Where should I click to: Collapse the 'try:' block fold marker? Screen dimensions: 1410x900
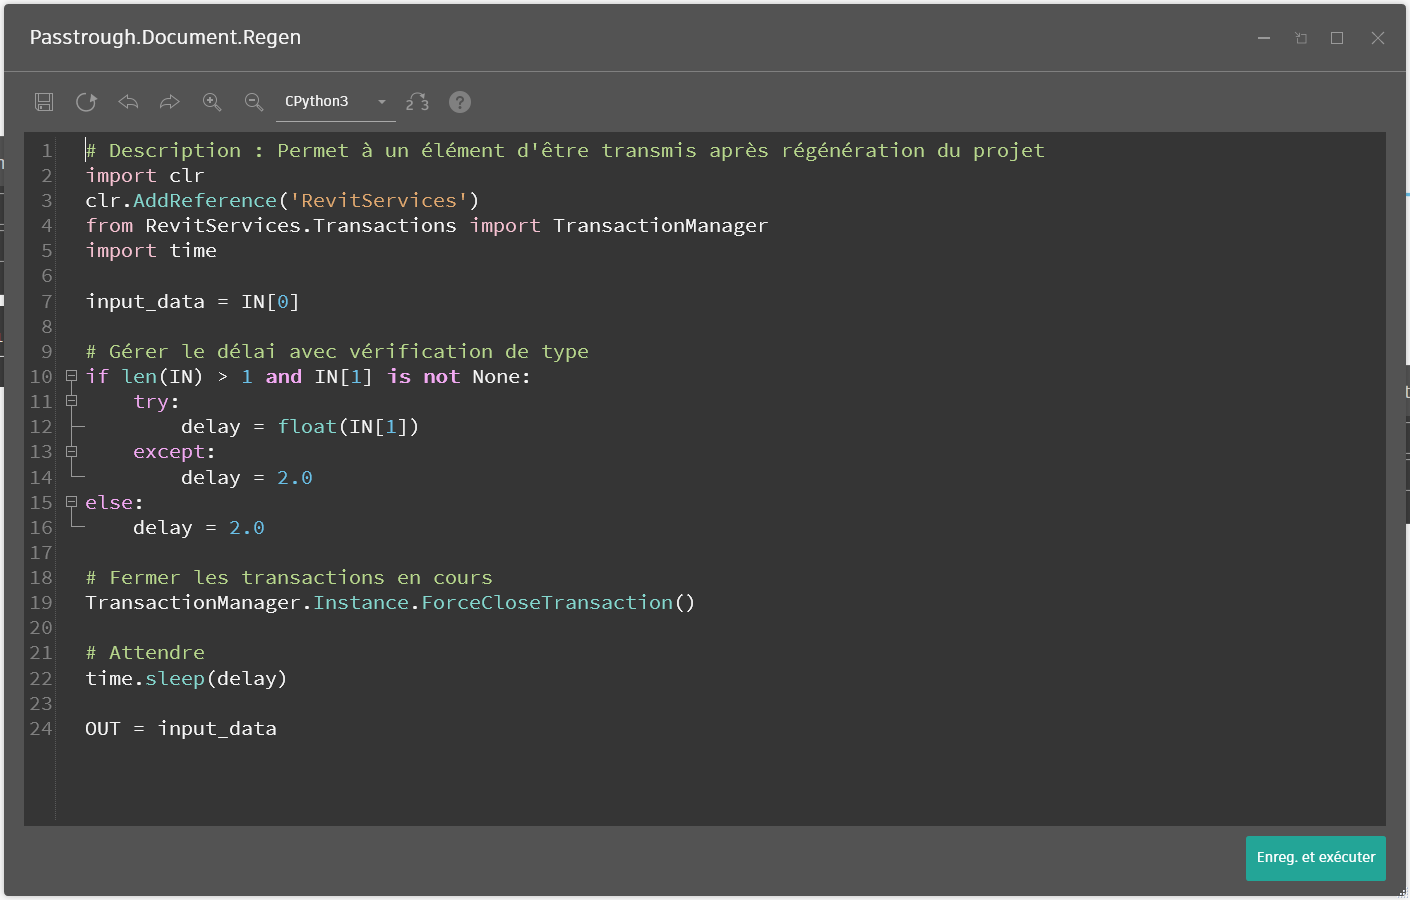click(x=71, y=401)
